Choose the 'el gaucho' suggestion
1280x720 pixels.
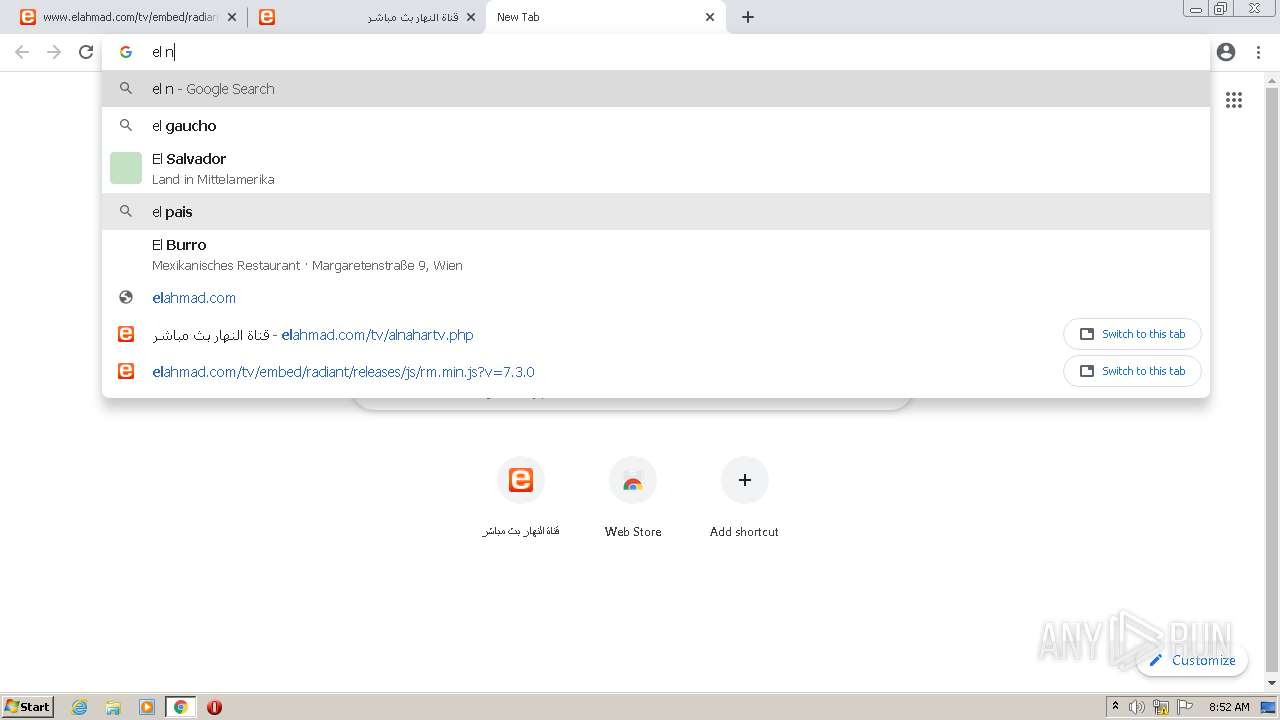click(x=656, y=126)
